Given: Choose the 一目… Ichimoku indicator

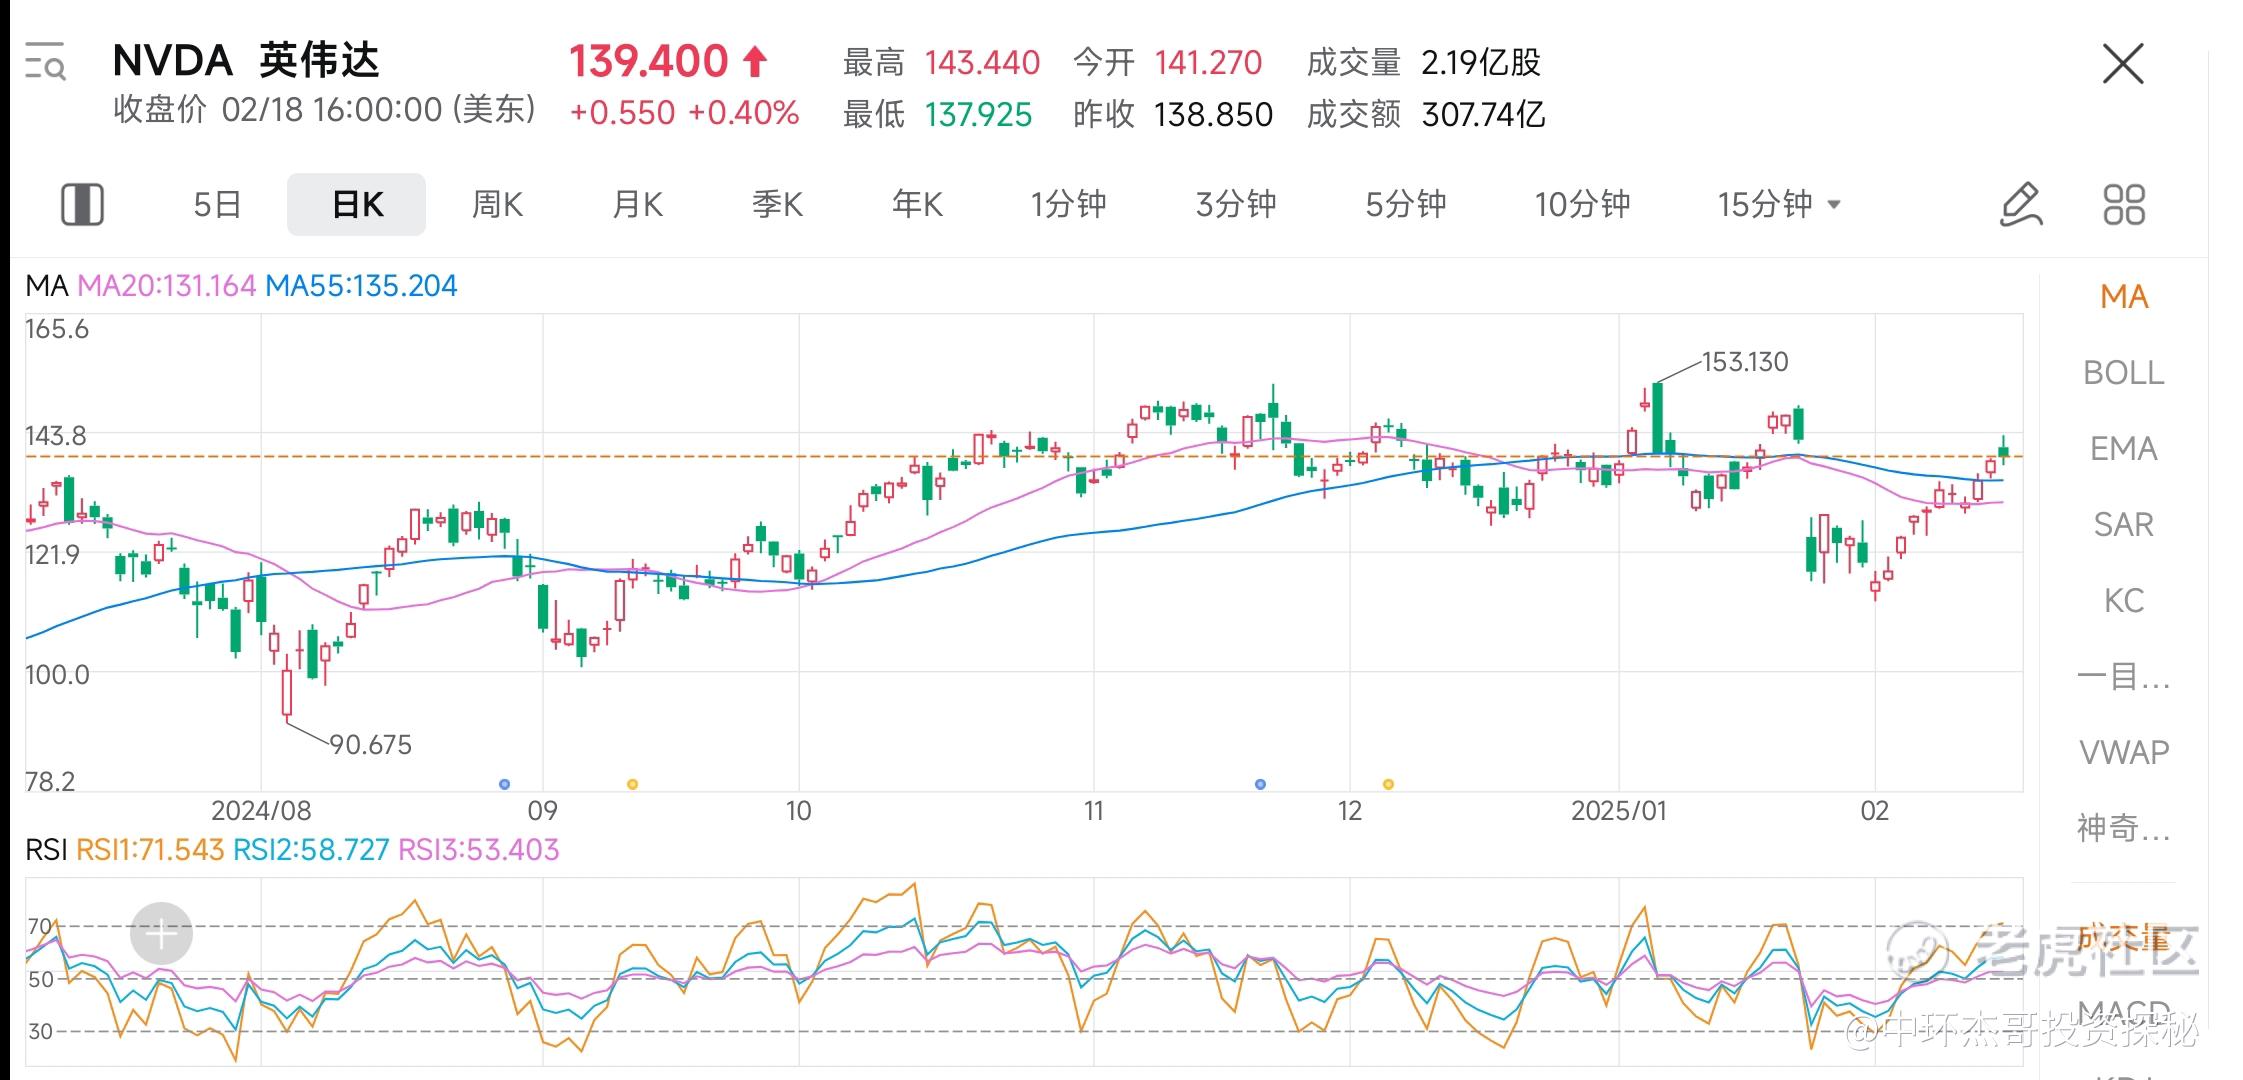Looking at the screenshot, I should coord(2124,677).
